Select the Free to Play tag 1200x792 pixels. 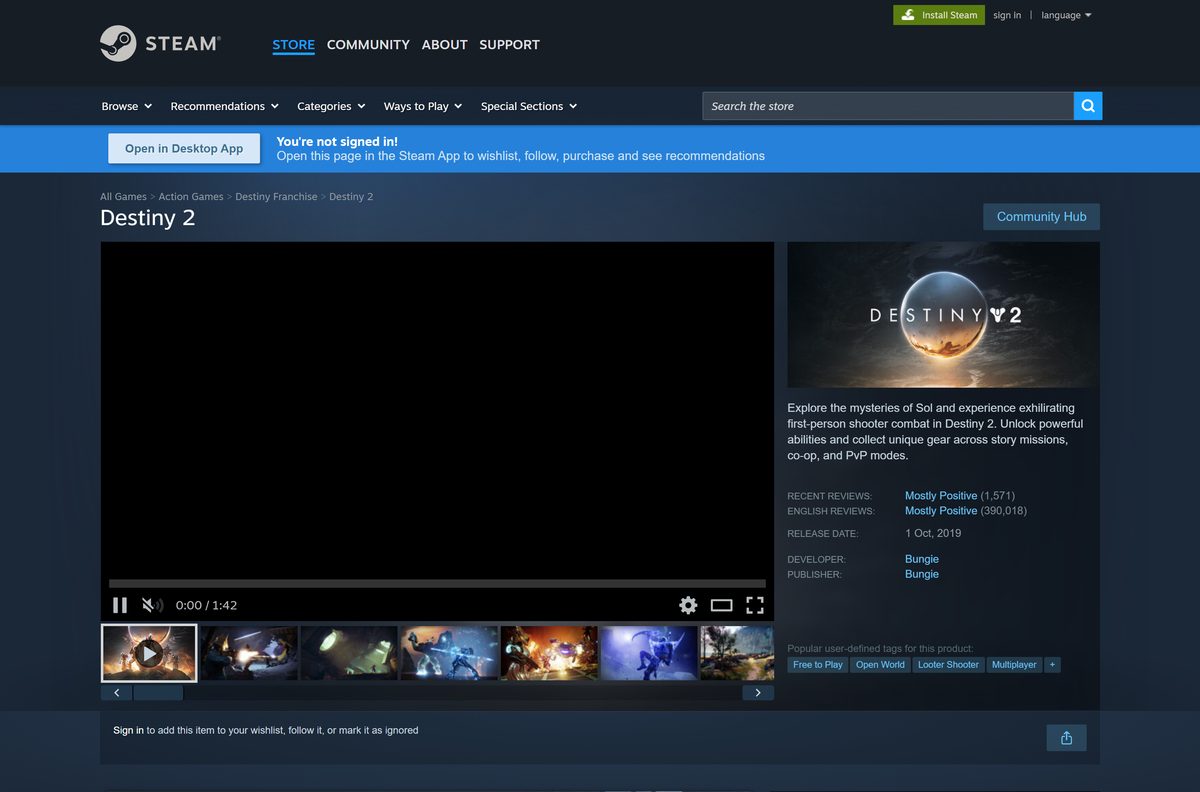[x=818, y=664]
